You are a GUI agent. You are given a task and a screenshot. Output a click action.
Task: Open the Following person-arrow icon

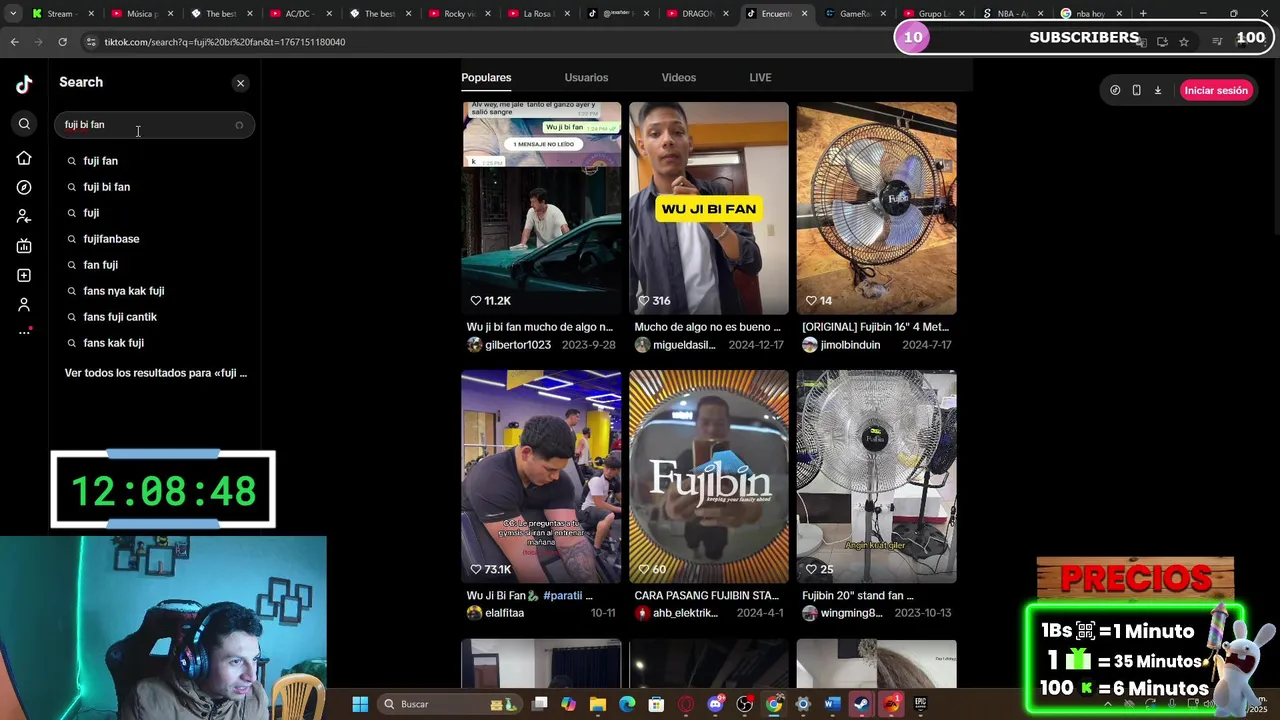point(24,216)
